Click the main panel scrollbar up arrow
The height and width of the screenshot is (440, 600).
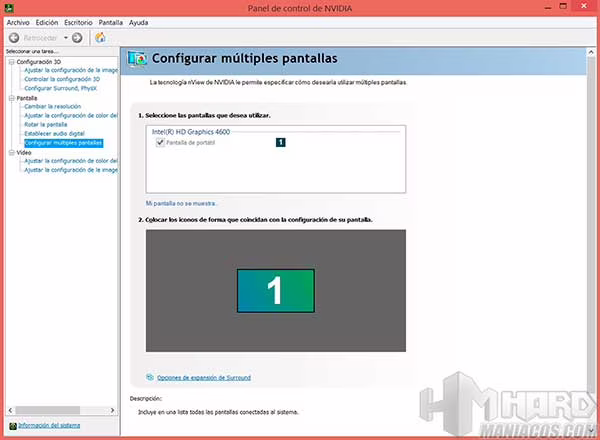coord(591,53)
